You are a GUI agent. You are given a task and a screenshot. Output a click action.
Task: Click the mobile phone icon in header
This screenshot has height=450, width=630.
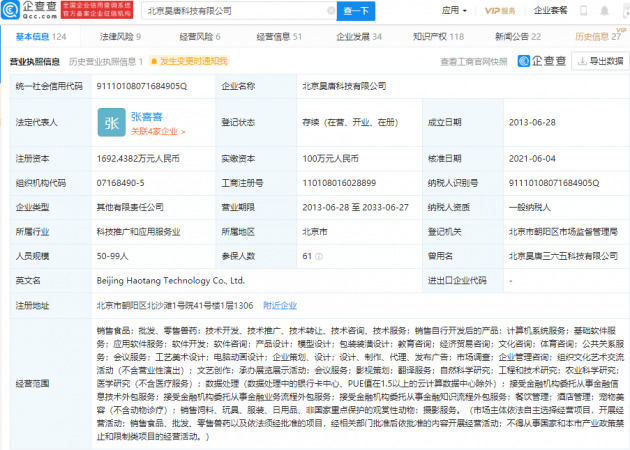coord(583,10)
